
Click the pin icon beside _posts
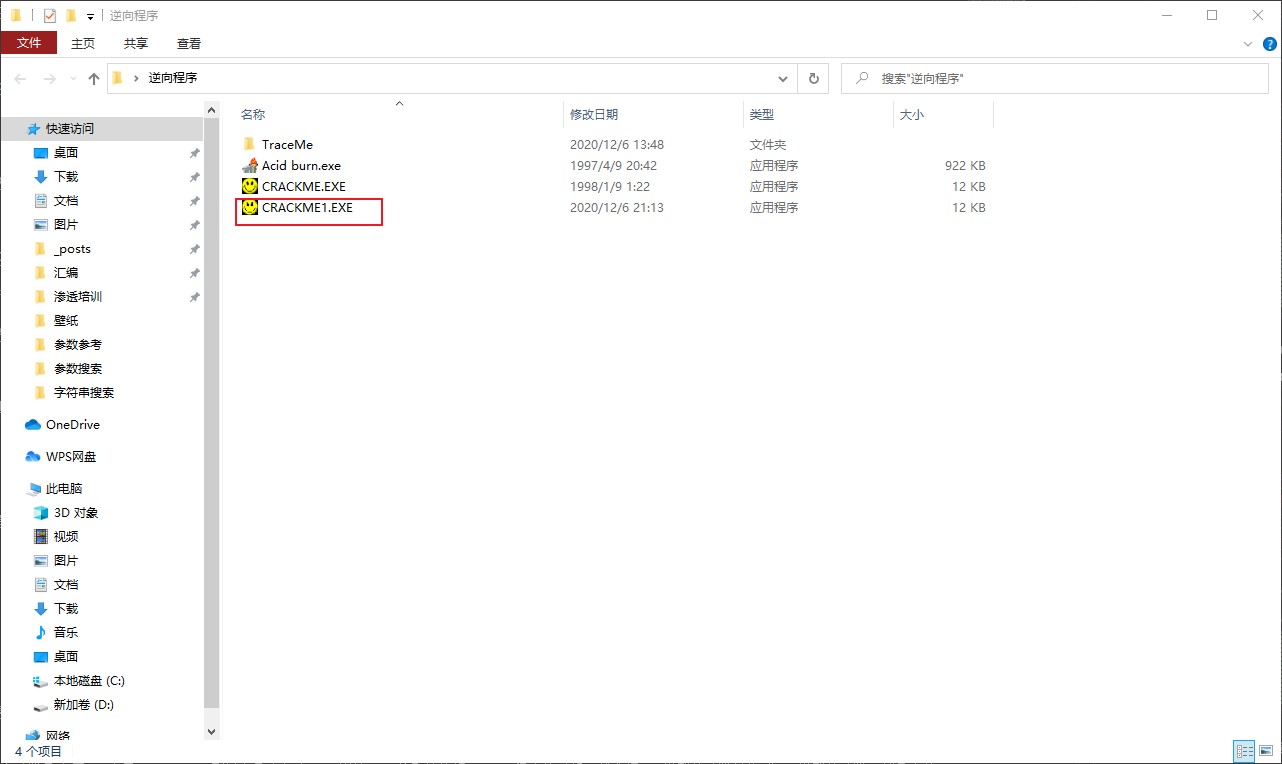(194, 249)
